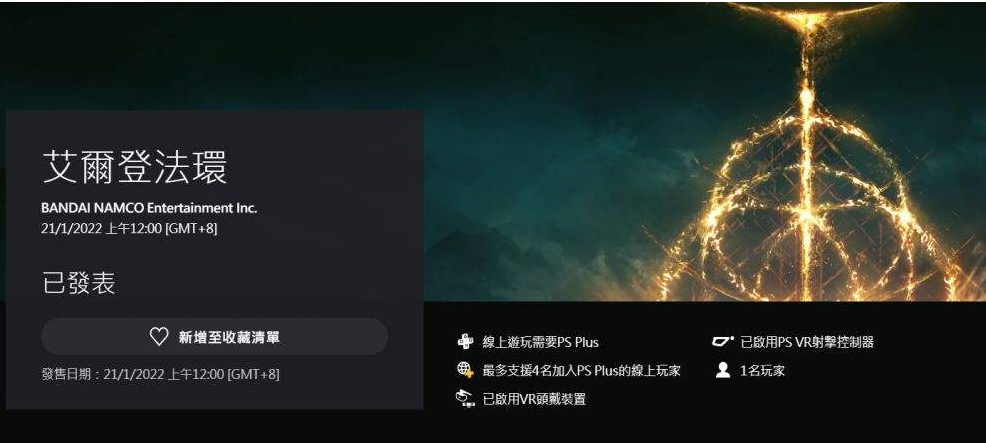Screen dimensions: 986x443
Task: Click the 新增至收藏清單 button
Action: point(214,337)
